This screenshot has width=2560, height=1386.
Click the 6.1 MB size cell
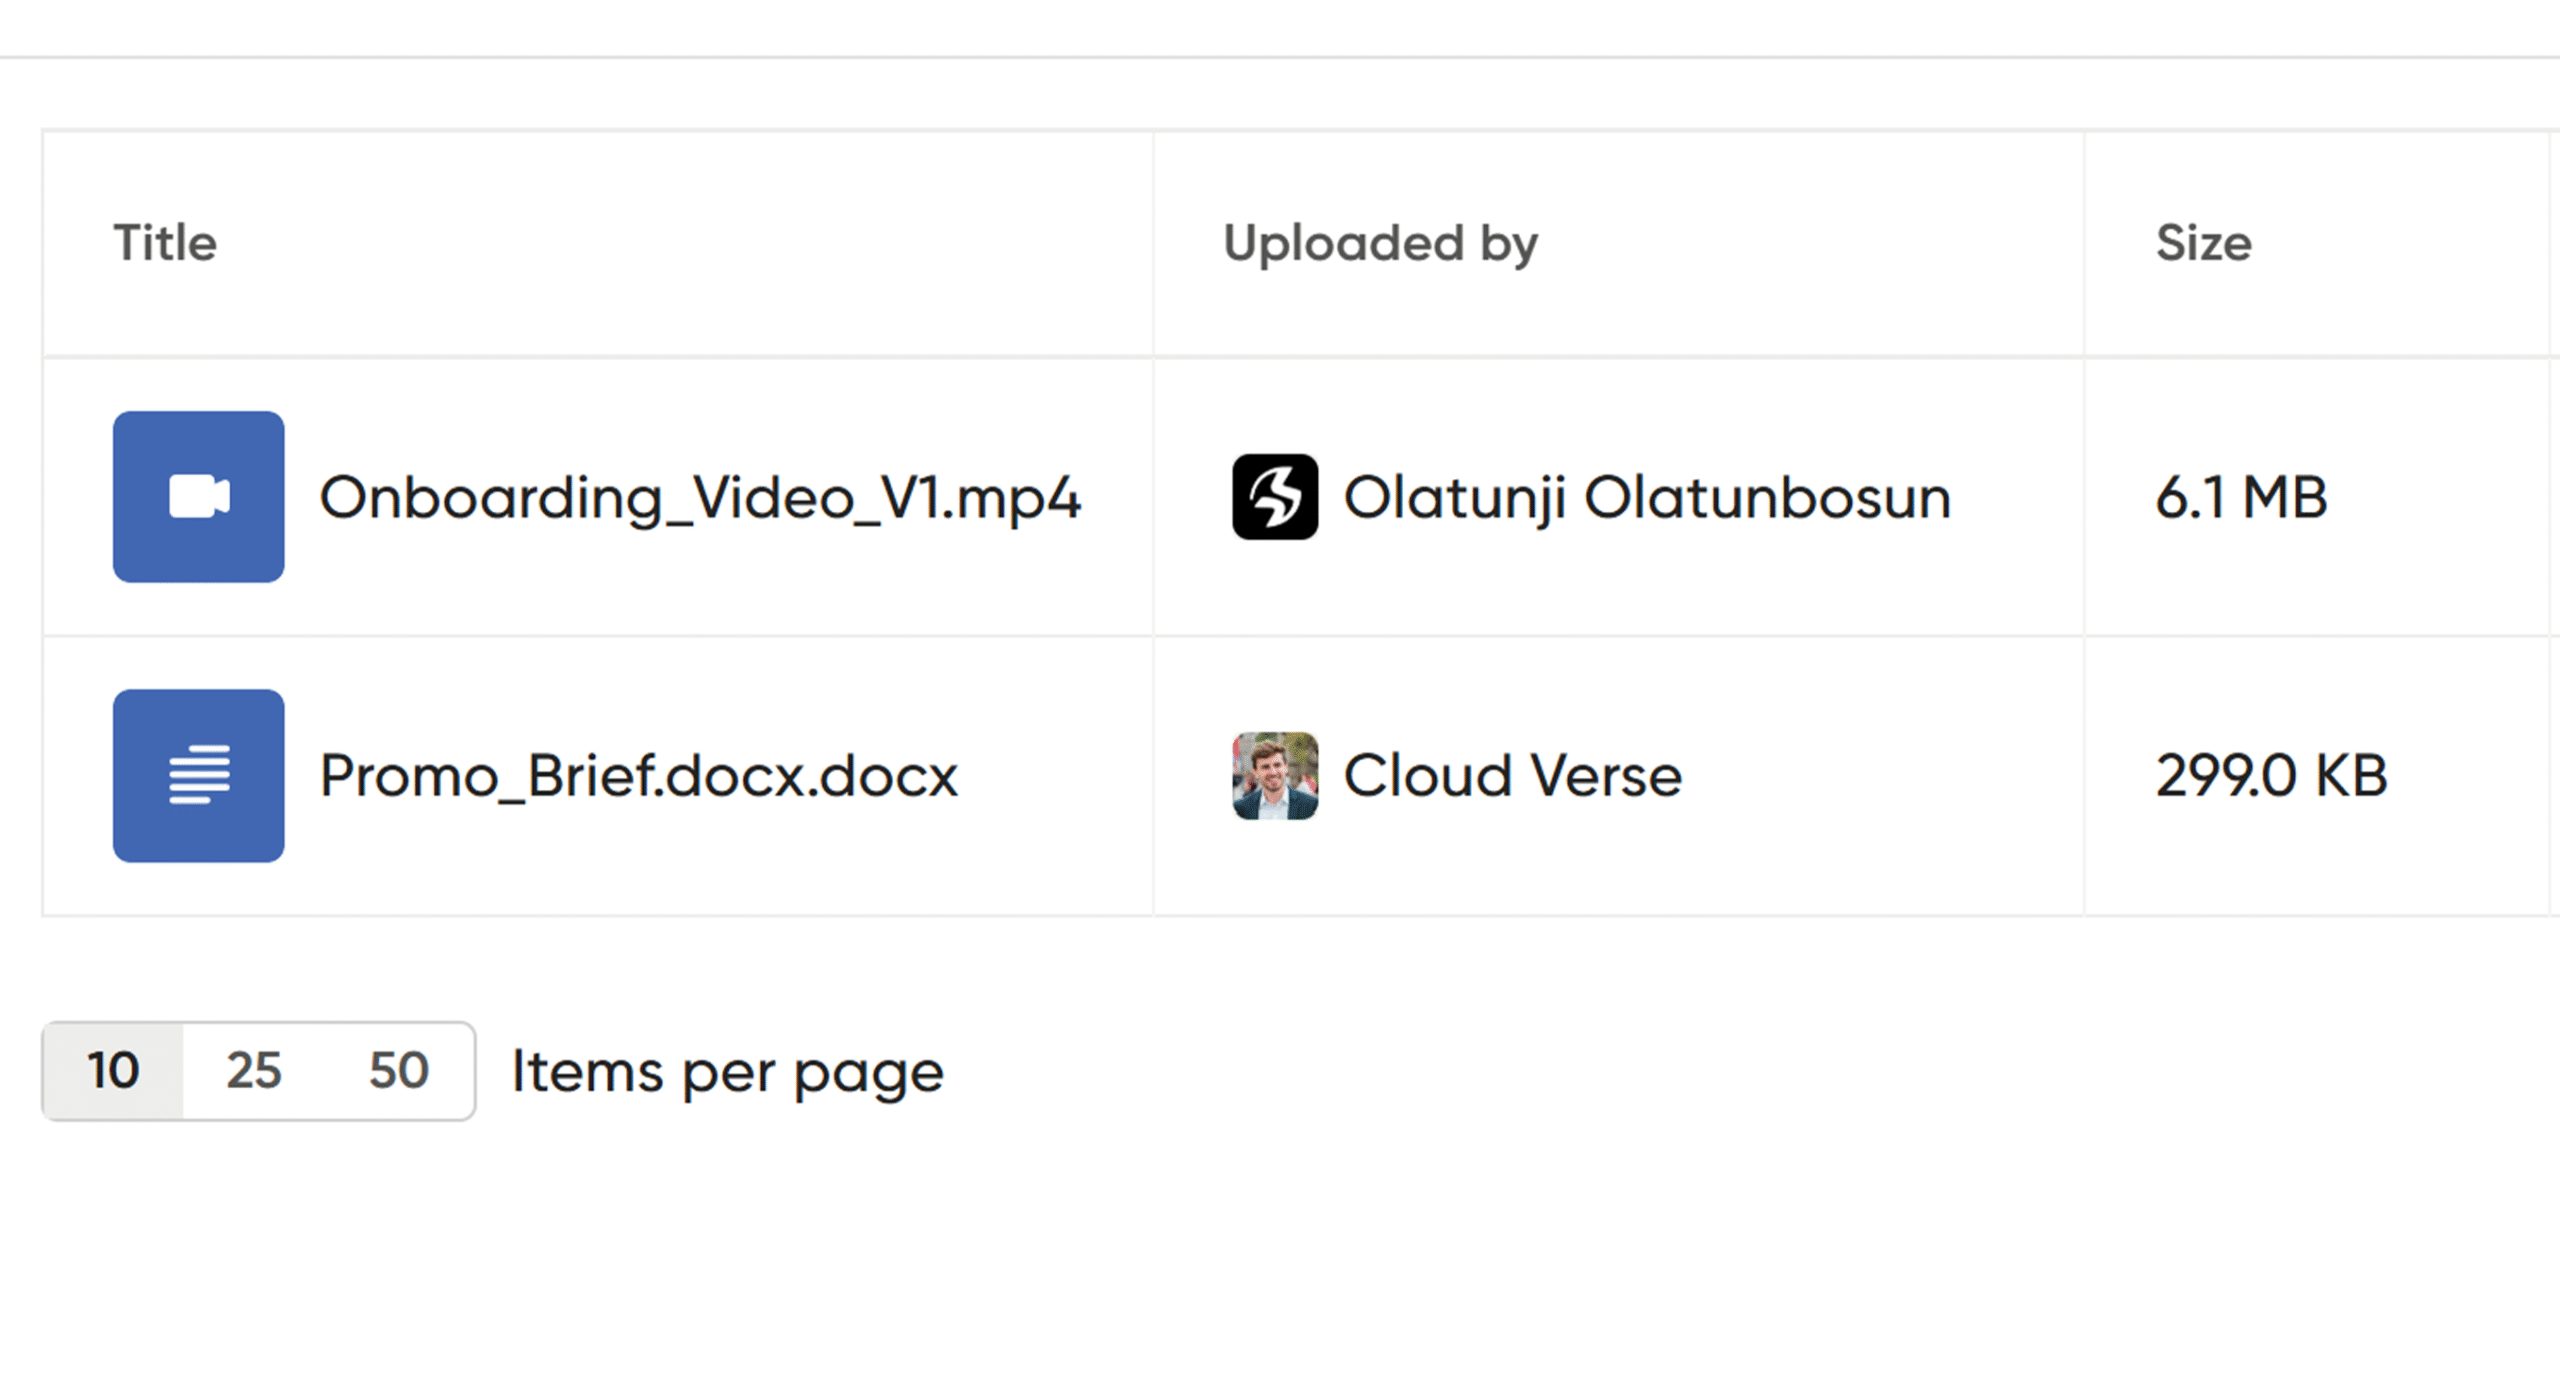[2241, 497]
